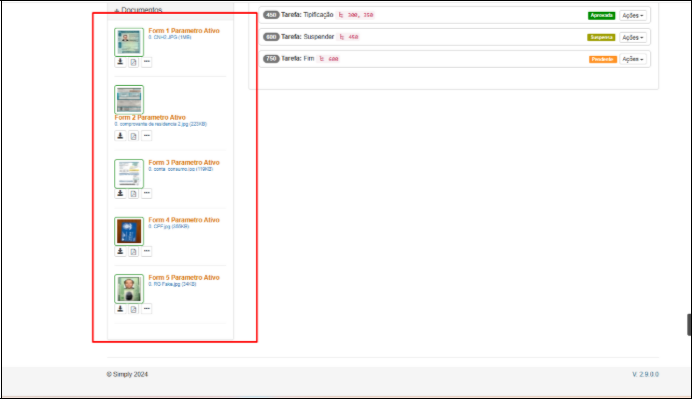The image size is (692, 399).
Task: Download the Form 2 Parametro Ativo document
Action: 120,136
